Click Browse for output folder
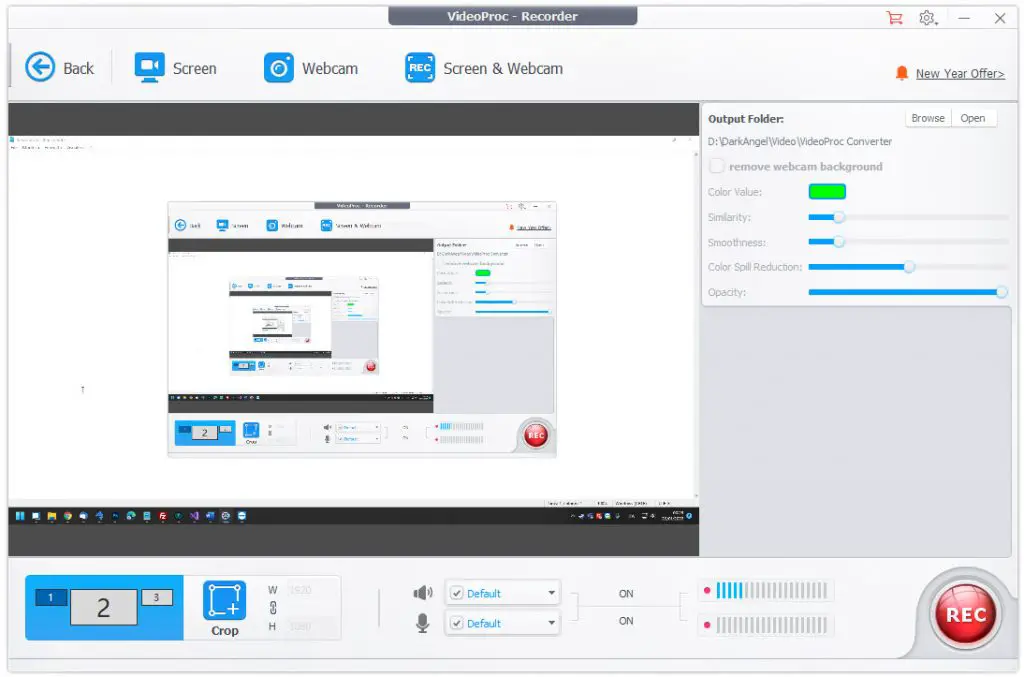The height and width of the screenshot is (677, 1024). [x=927, y=118]
